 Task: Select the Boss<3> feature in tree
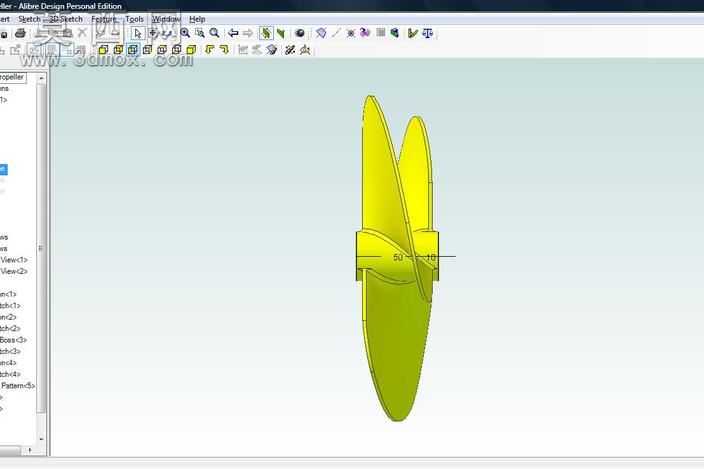coord(13,340)
